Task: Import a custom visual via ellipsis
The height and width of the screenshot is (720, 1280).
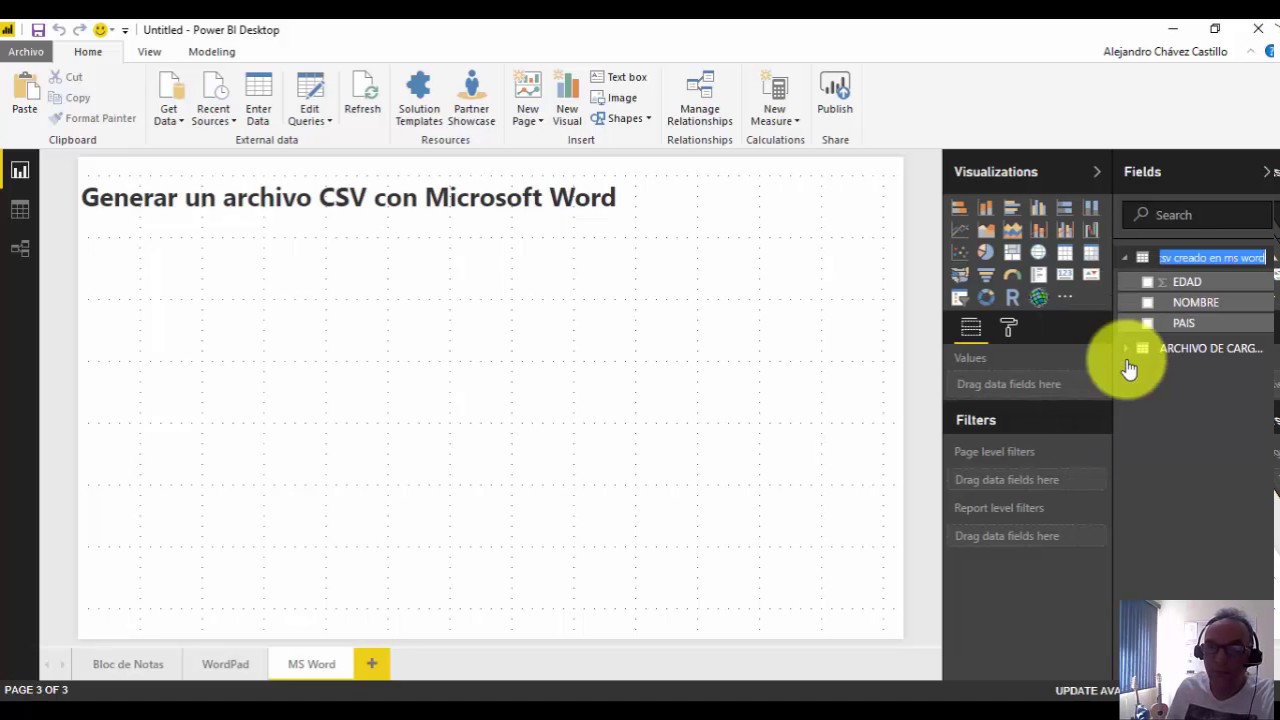Action: click(x=1065, y=297)
